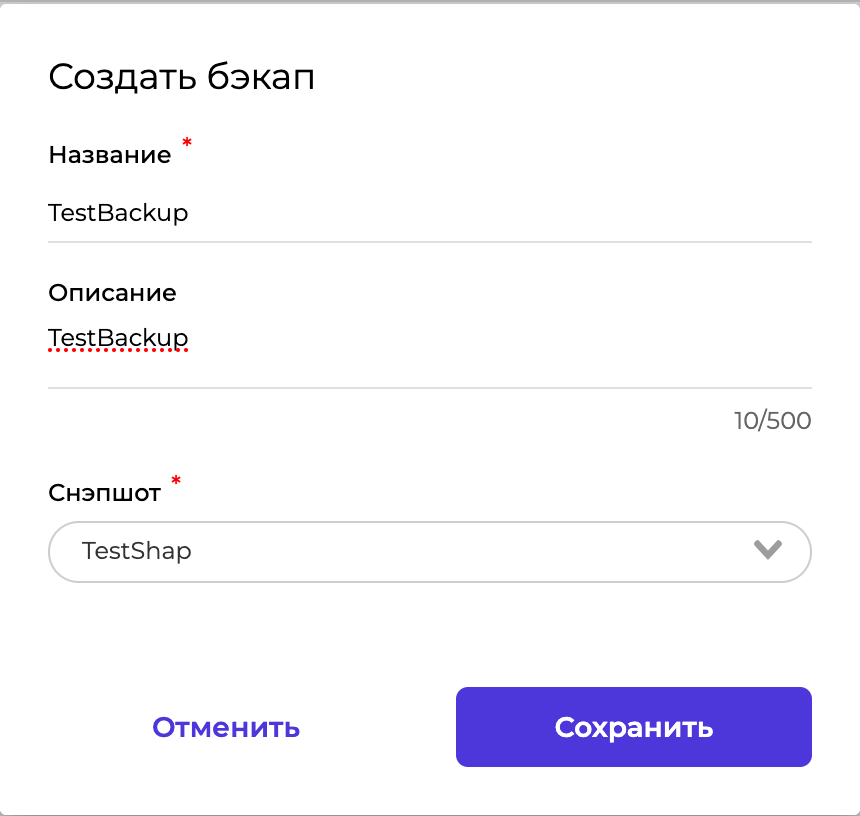Click the chevron arrow in Снэпшот dropdown

point(767,550)
